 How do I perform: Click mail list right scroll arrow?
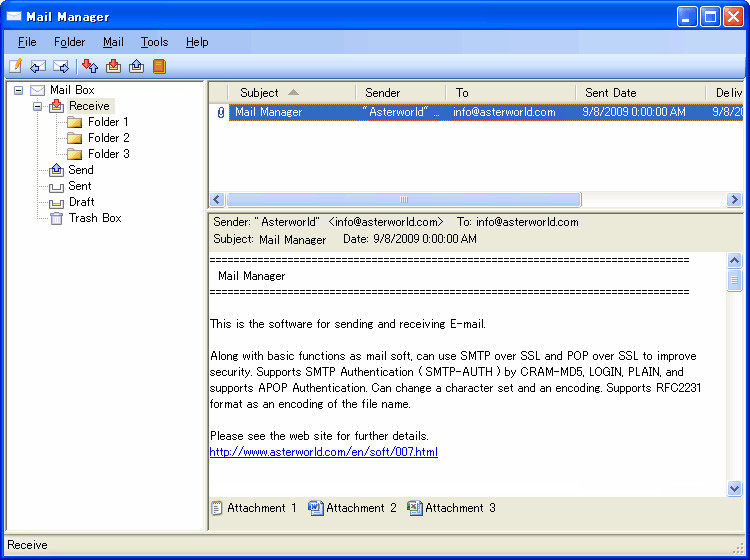[x=734, y=199]
